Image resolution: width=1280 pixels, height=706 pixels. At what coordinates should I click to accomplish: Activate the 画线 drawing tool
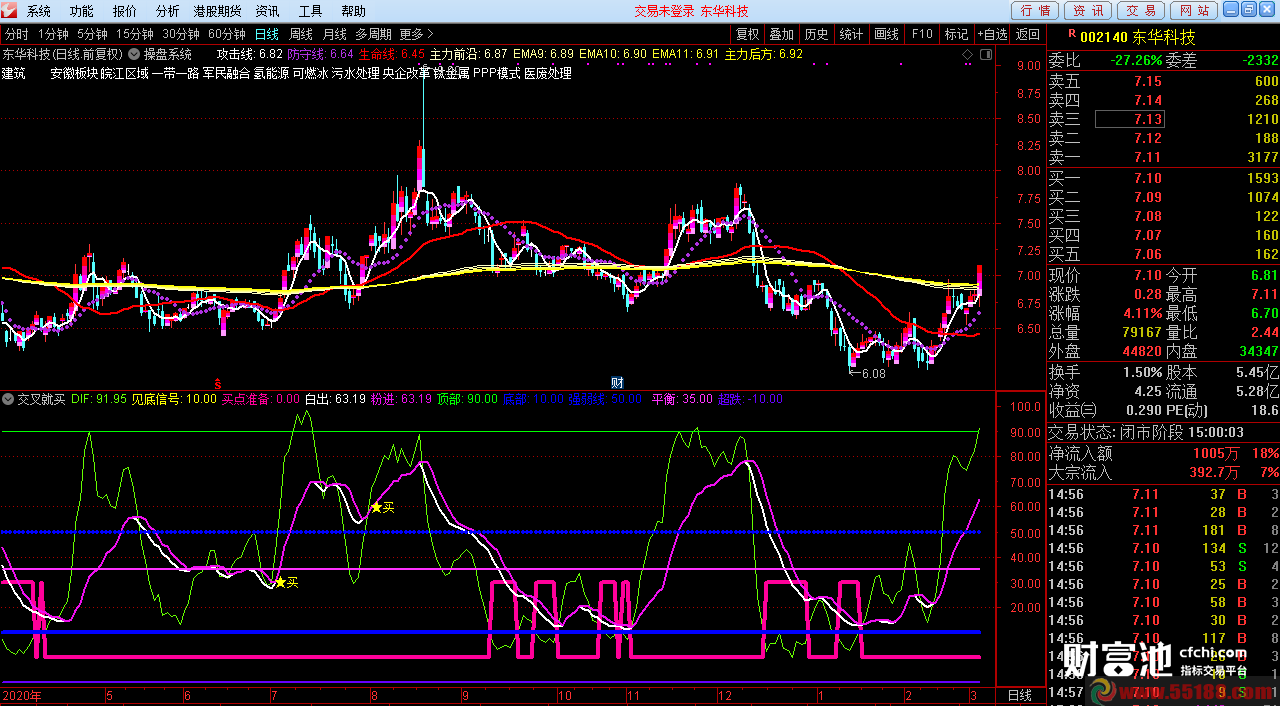click(x=886, y=34)
